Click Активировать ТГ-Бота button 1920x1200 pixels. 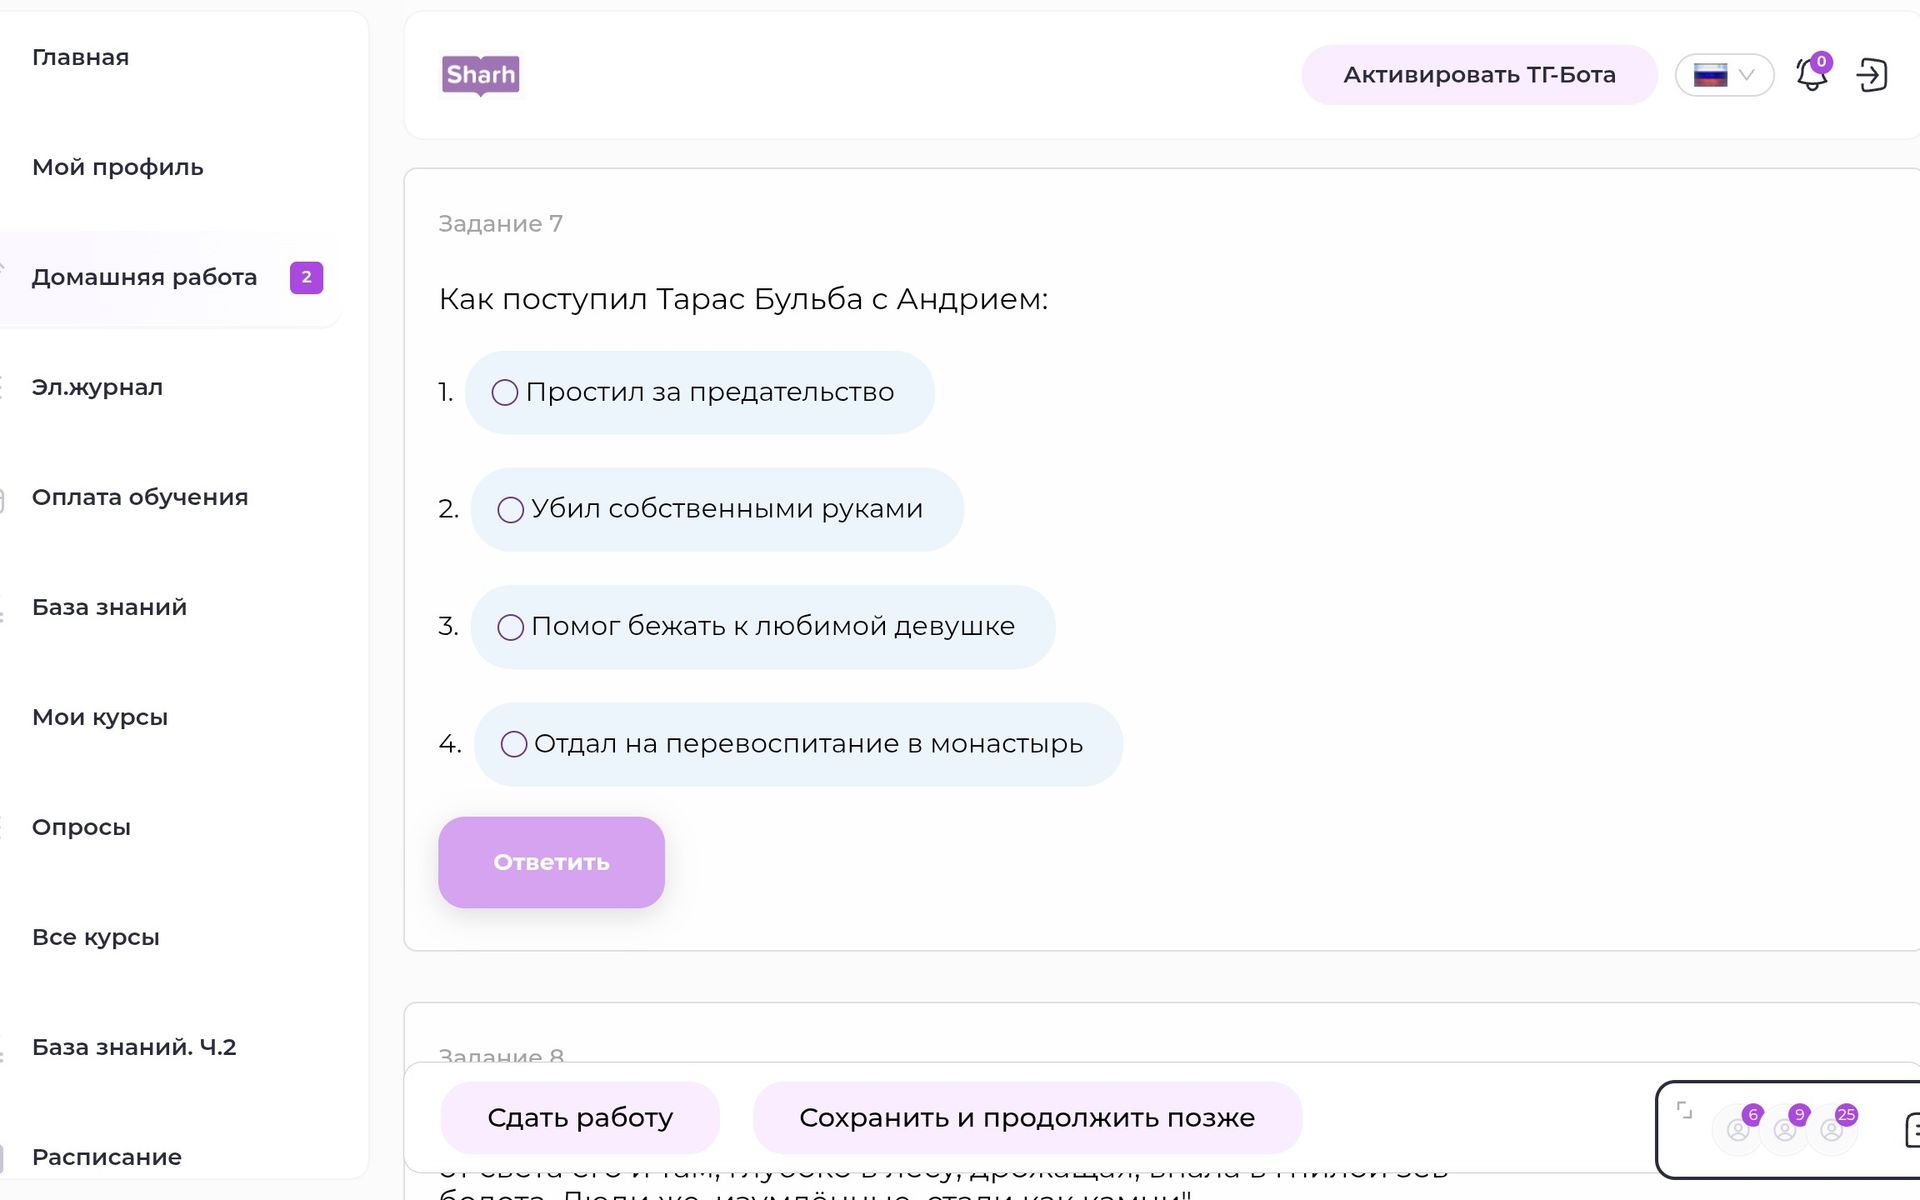click(x=1479, y=75)
